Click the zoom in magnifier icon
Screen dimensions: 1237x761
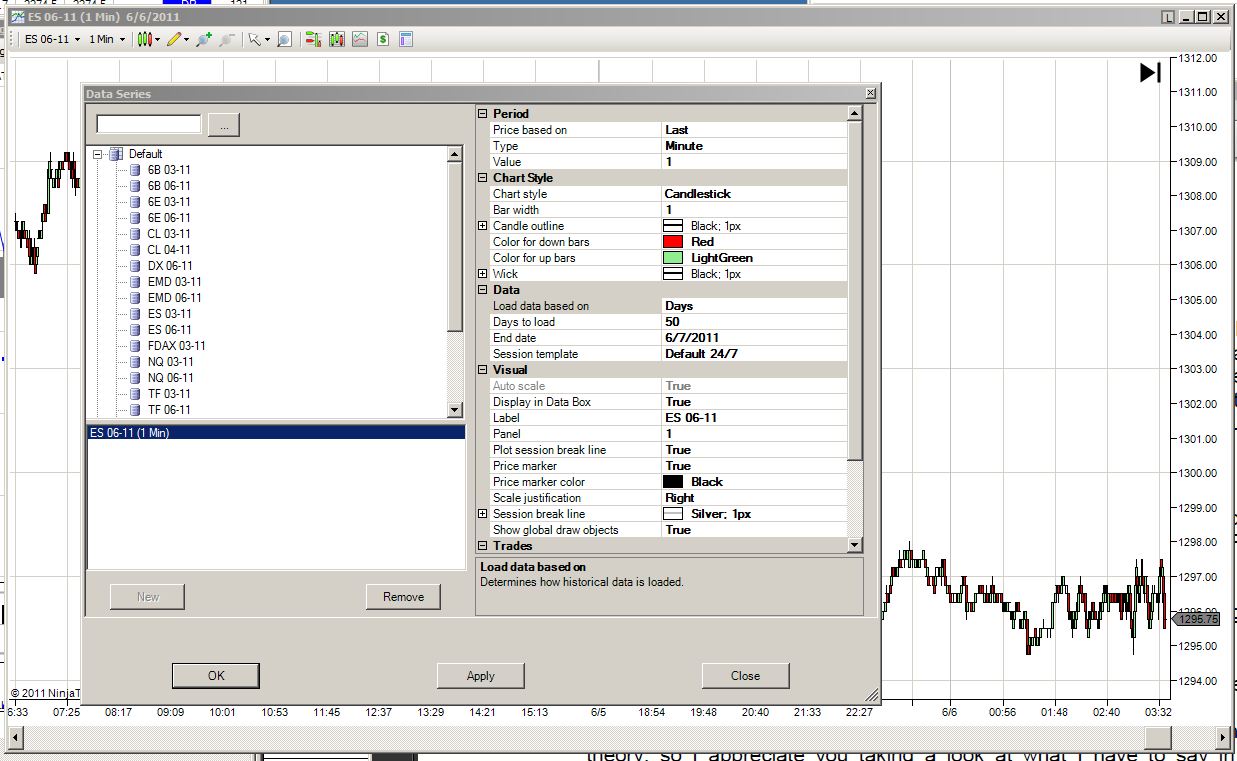tap(204, 39)
